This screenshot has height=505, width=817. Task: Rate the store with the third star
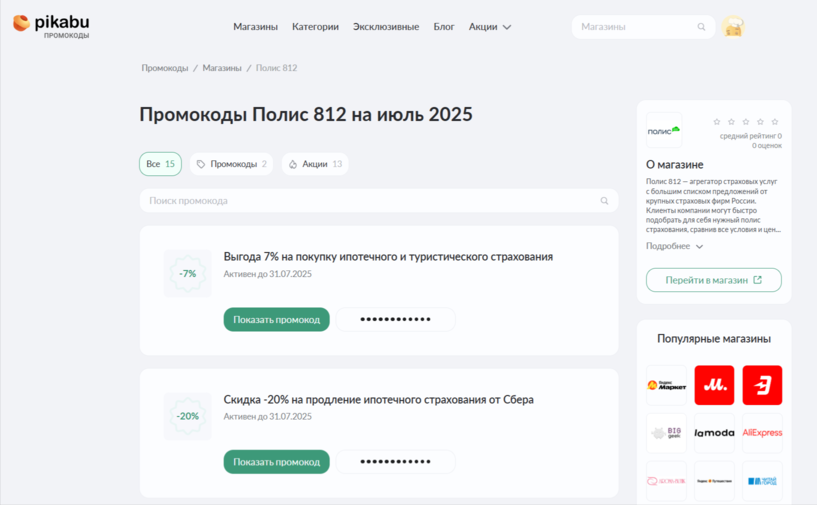[x=746, y=122]
